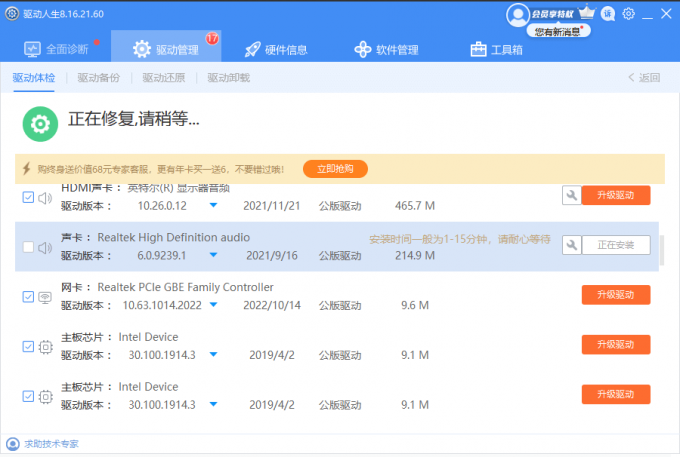680x457 pixels.
Task: Click wrench icon for Realtek audio driver
Action: click(571, 245)
